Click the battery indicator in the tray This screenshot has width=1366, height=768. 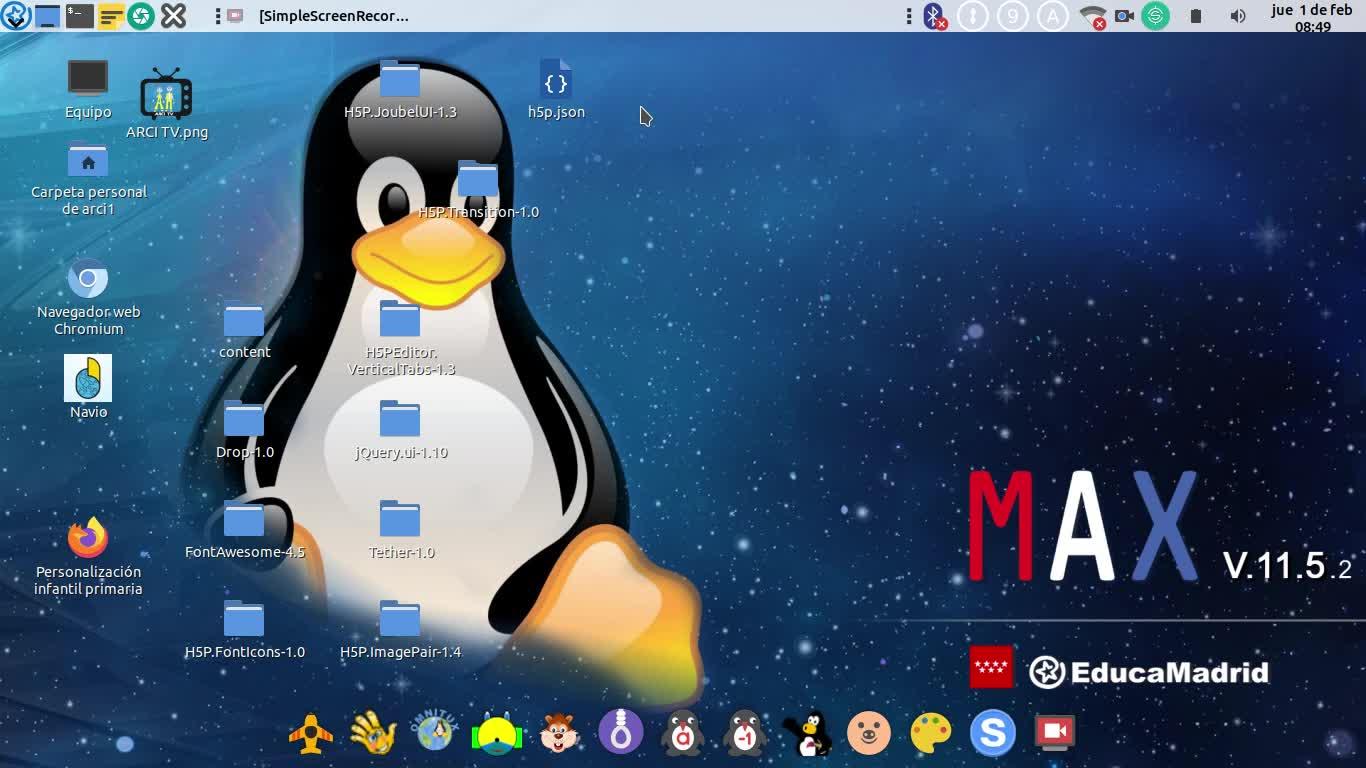(x=1195, y=16)
